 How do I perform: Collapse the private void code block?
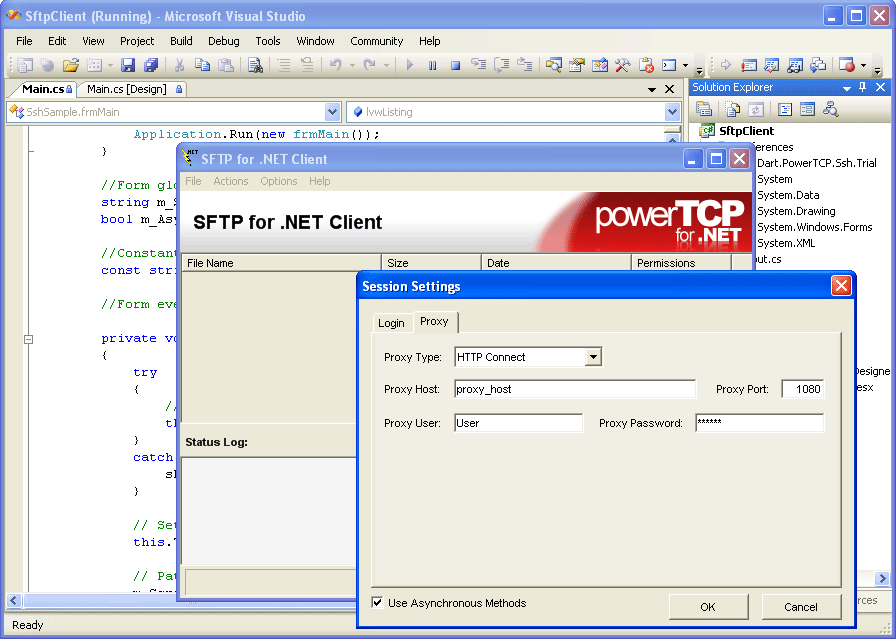click(x=29, y=339)
